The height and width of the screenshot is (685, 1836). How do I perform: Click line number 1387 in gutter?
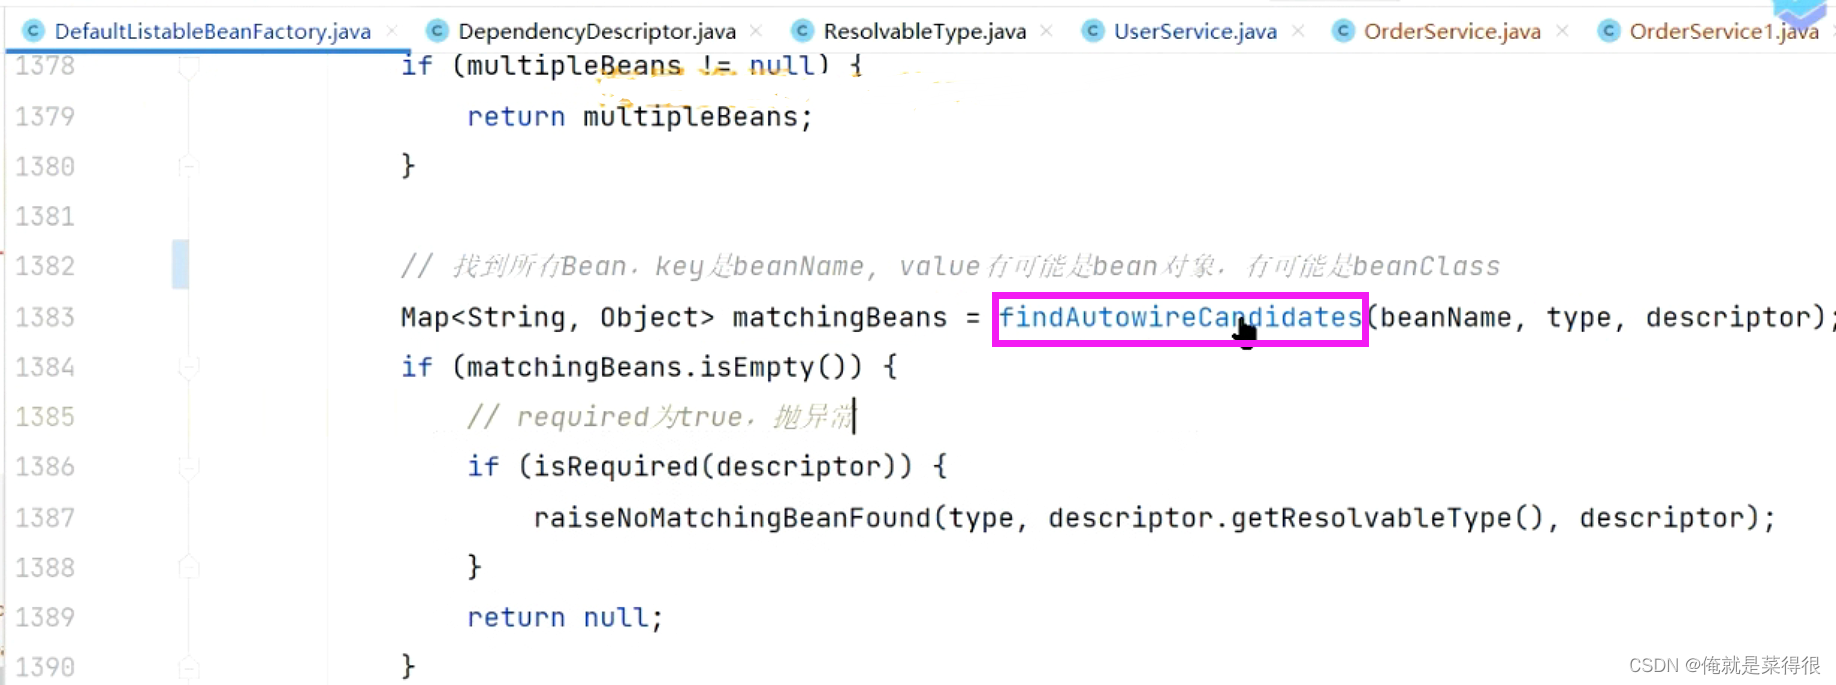coord(45,518)
